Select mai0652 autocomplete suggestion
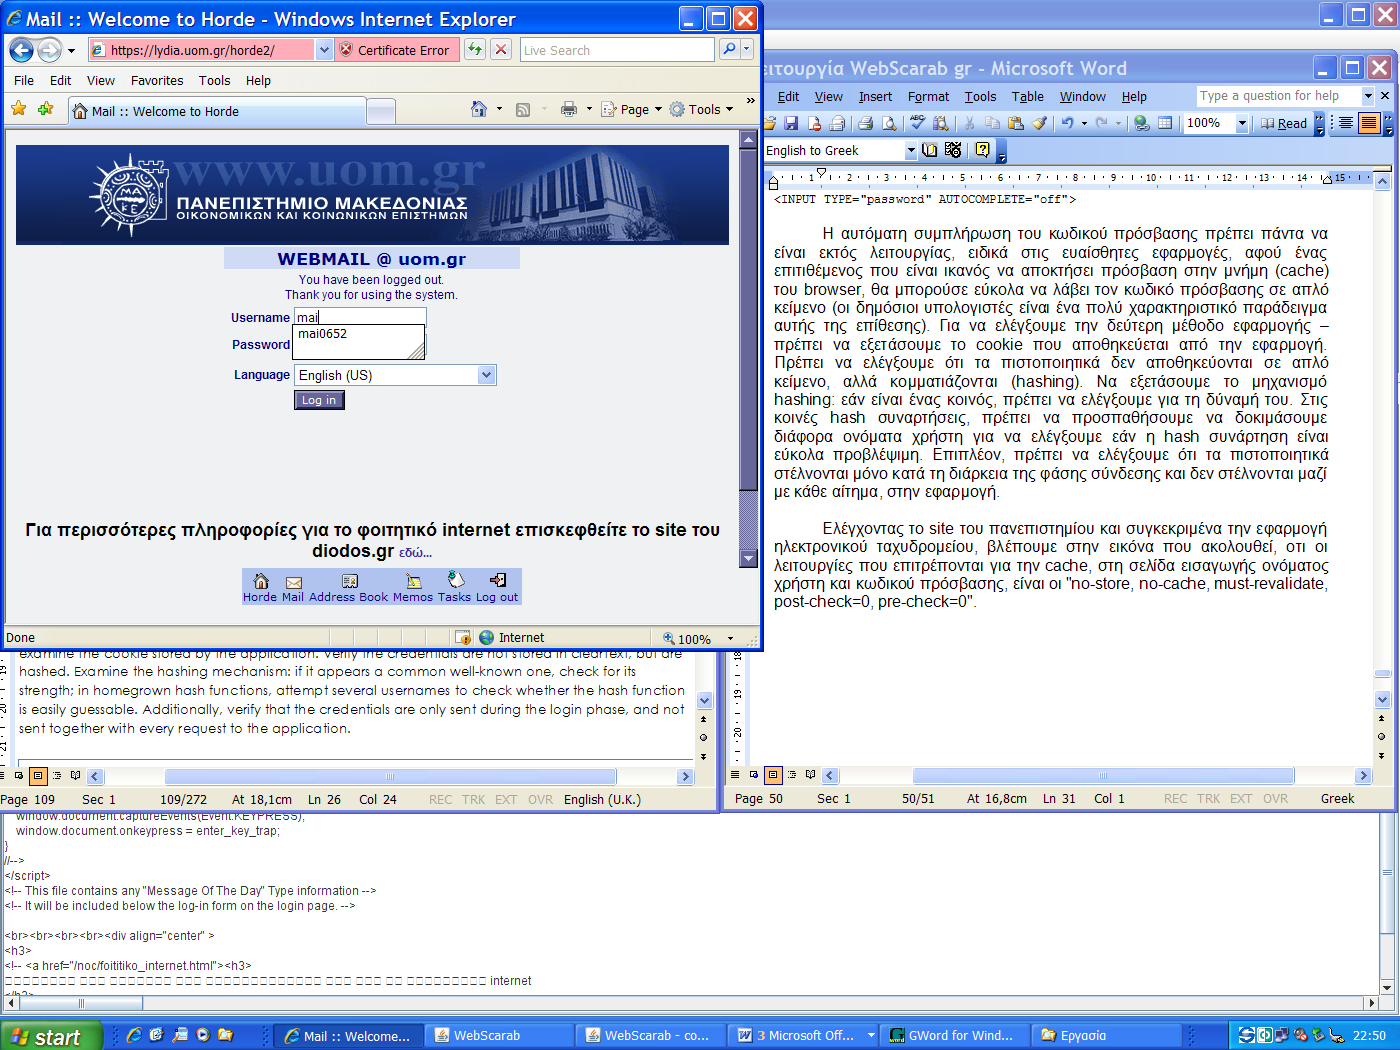This screenshot has height=1050, width=1400. 322,334
